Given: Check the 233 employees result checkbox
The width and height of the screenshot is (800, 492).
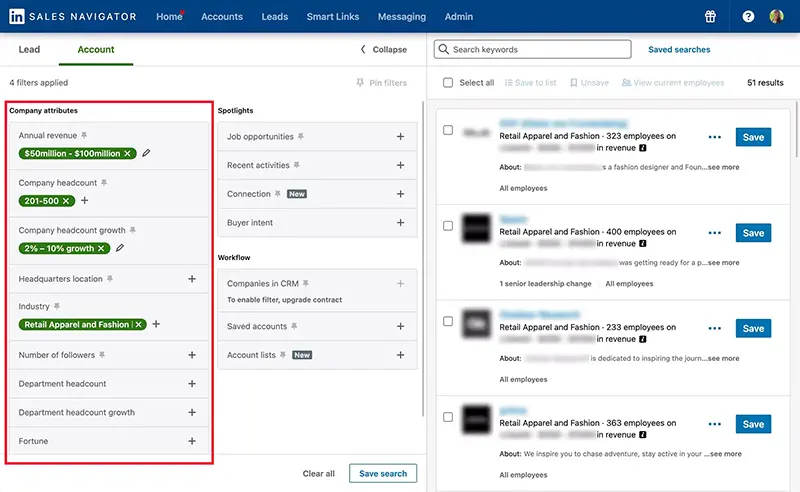Looking at the screenshot, I should tap(448, 321).
